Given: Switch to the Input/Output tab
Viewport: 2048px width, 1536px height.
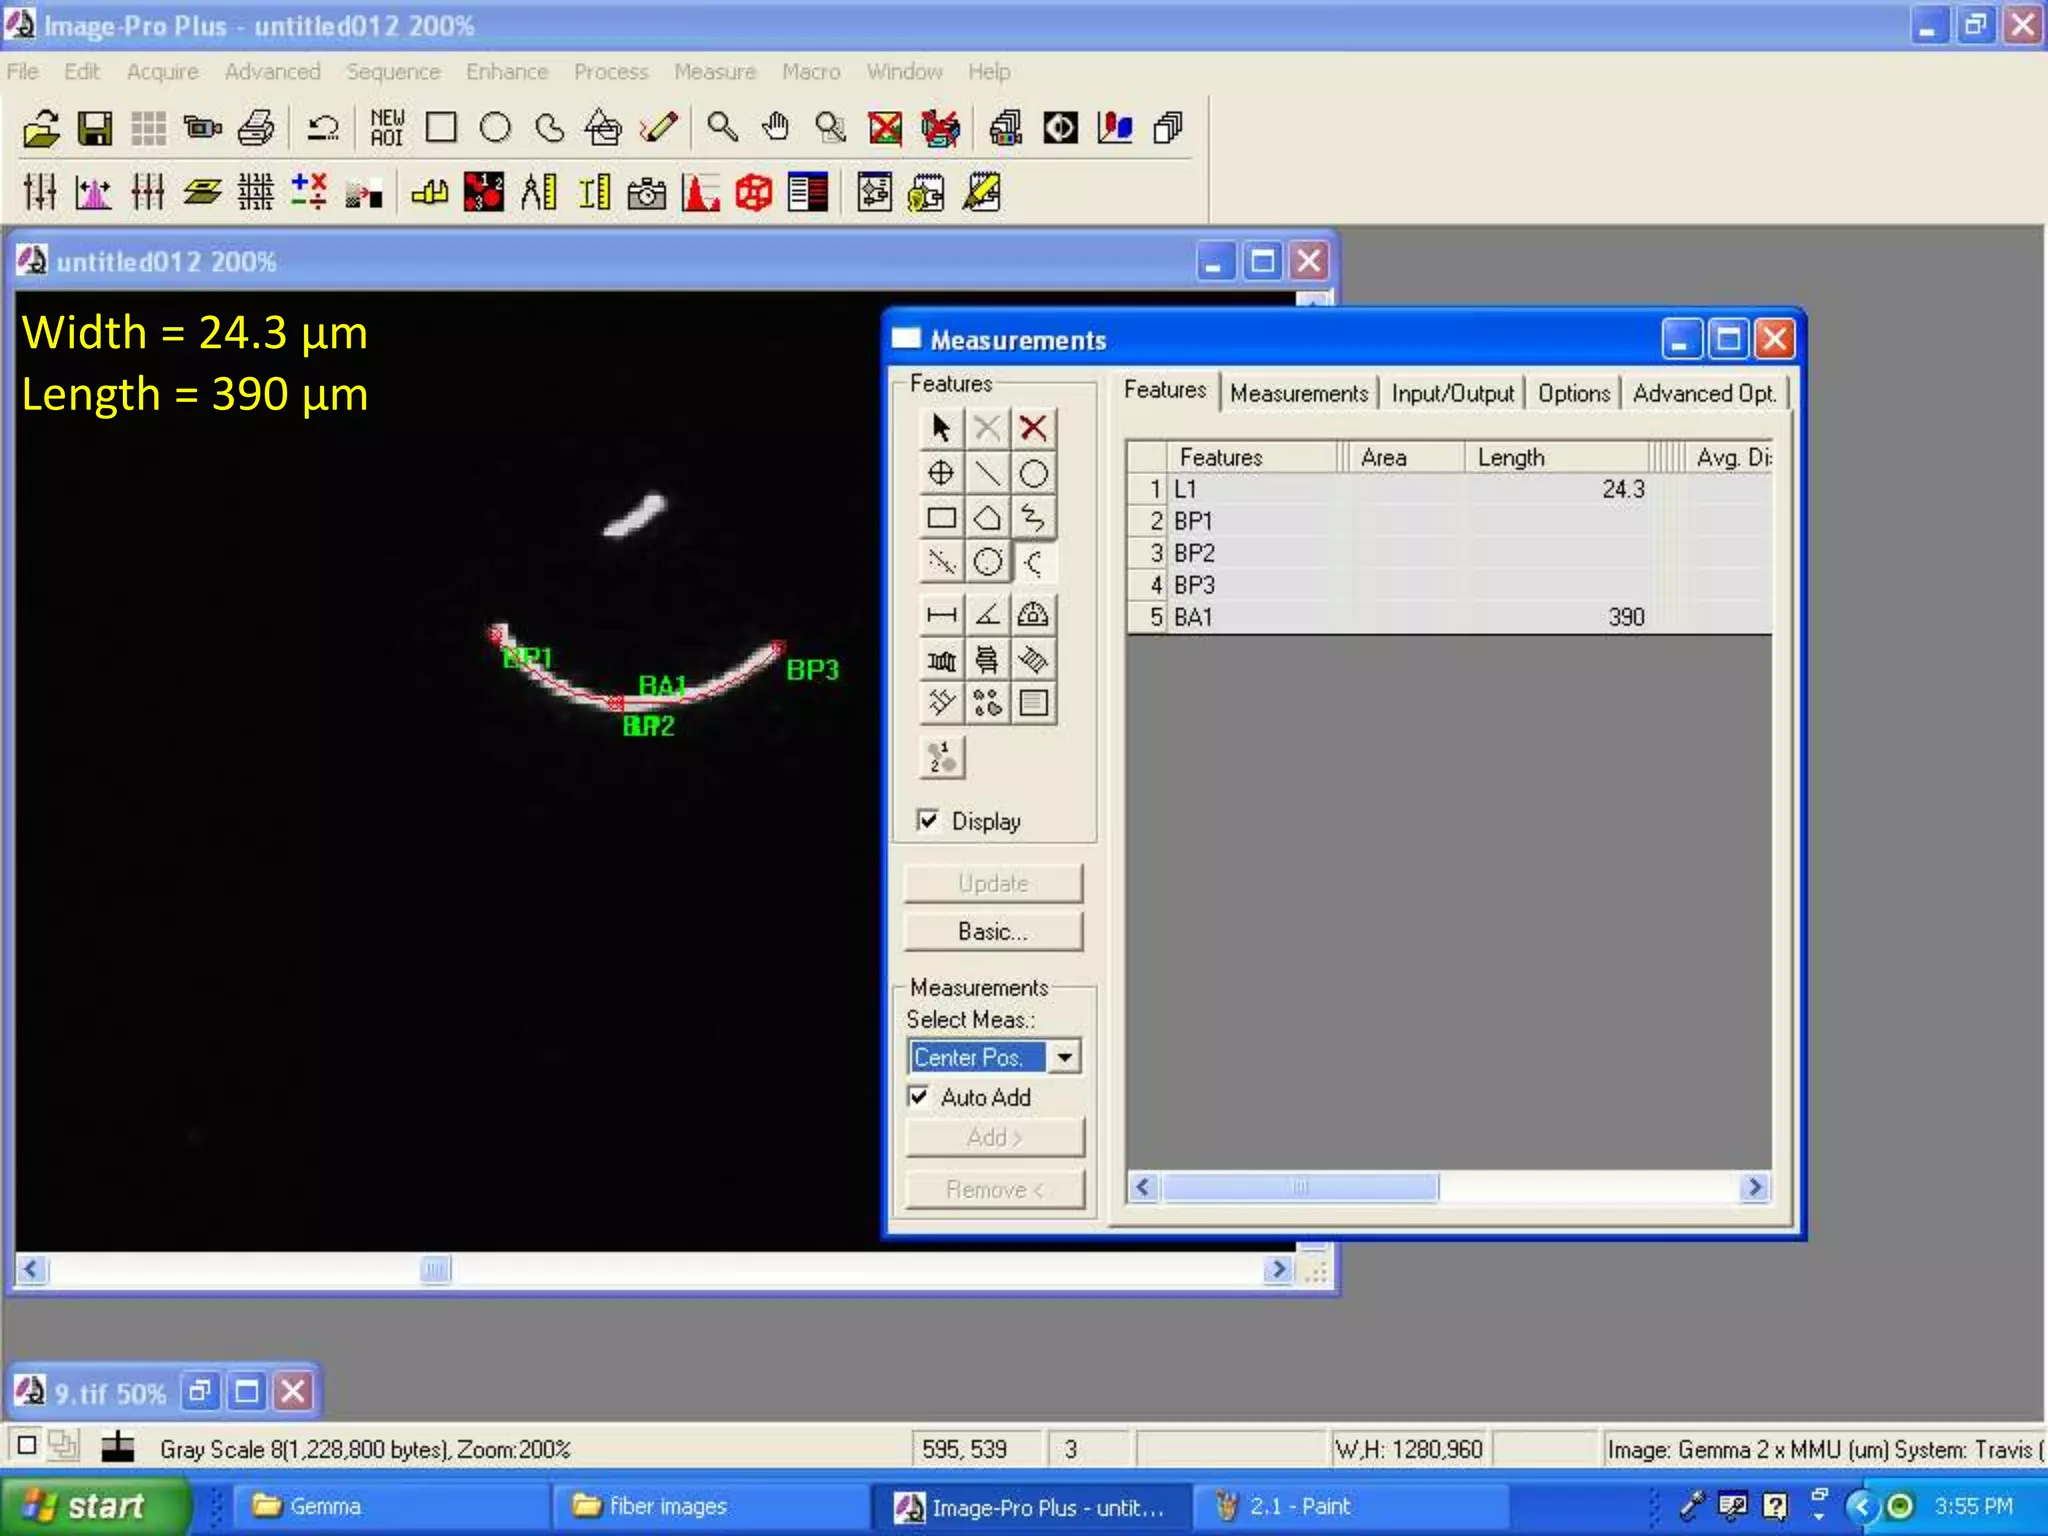Looking at the screenshot, I should coord(1452,393).
